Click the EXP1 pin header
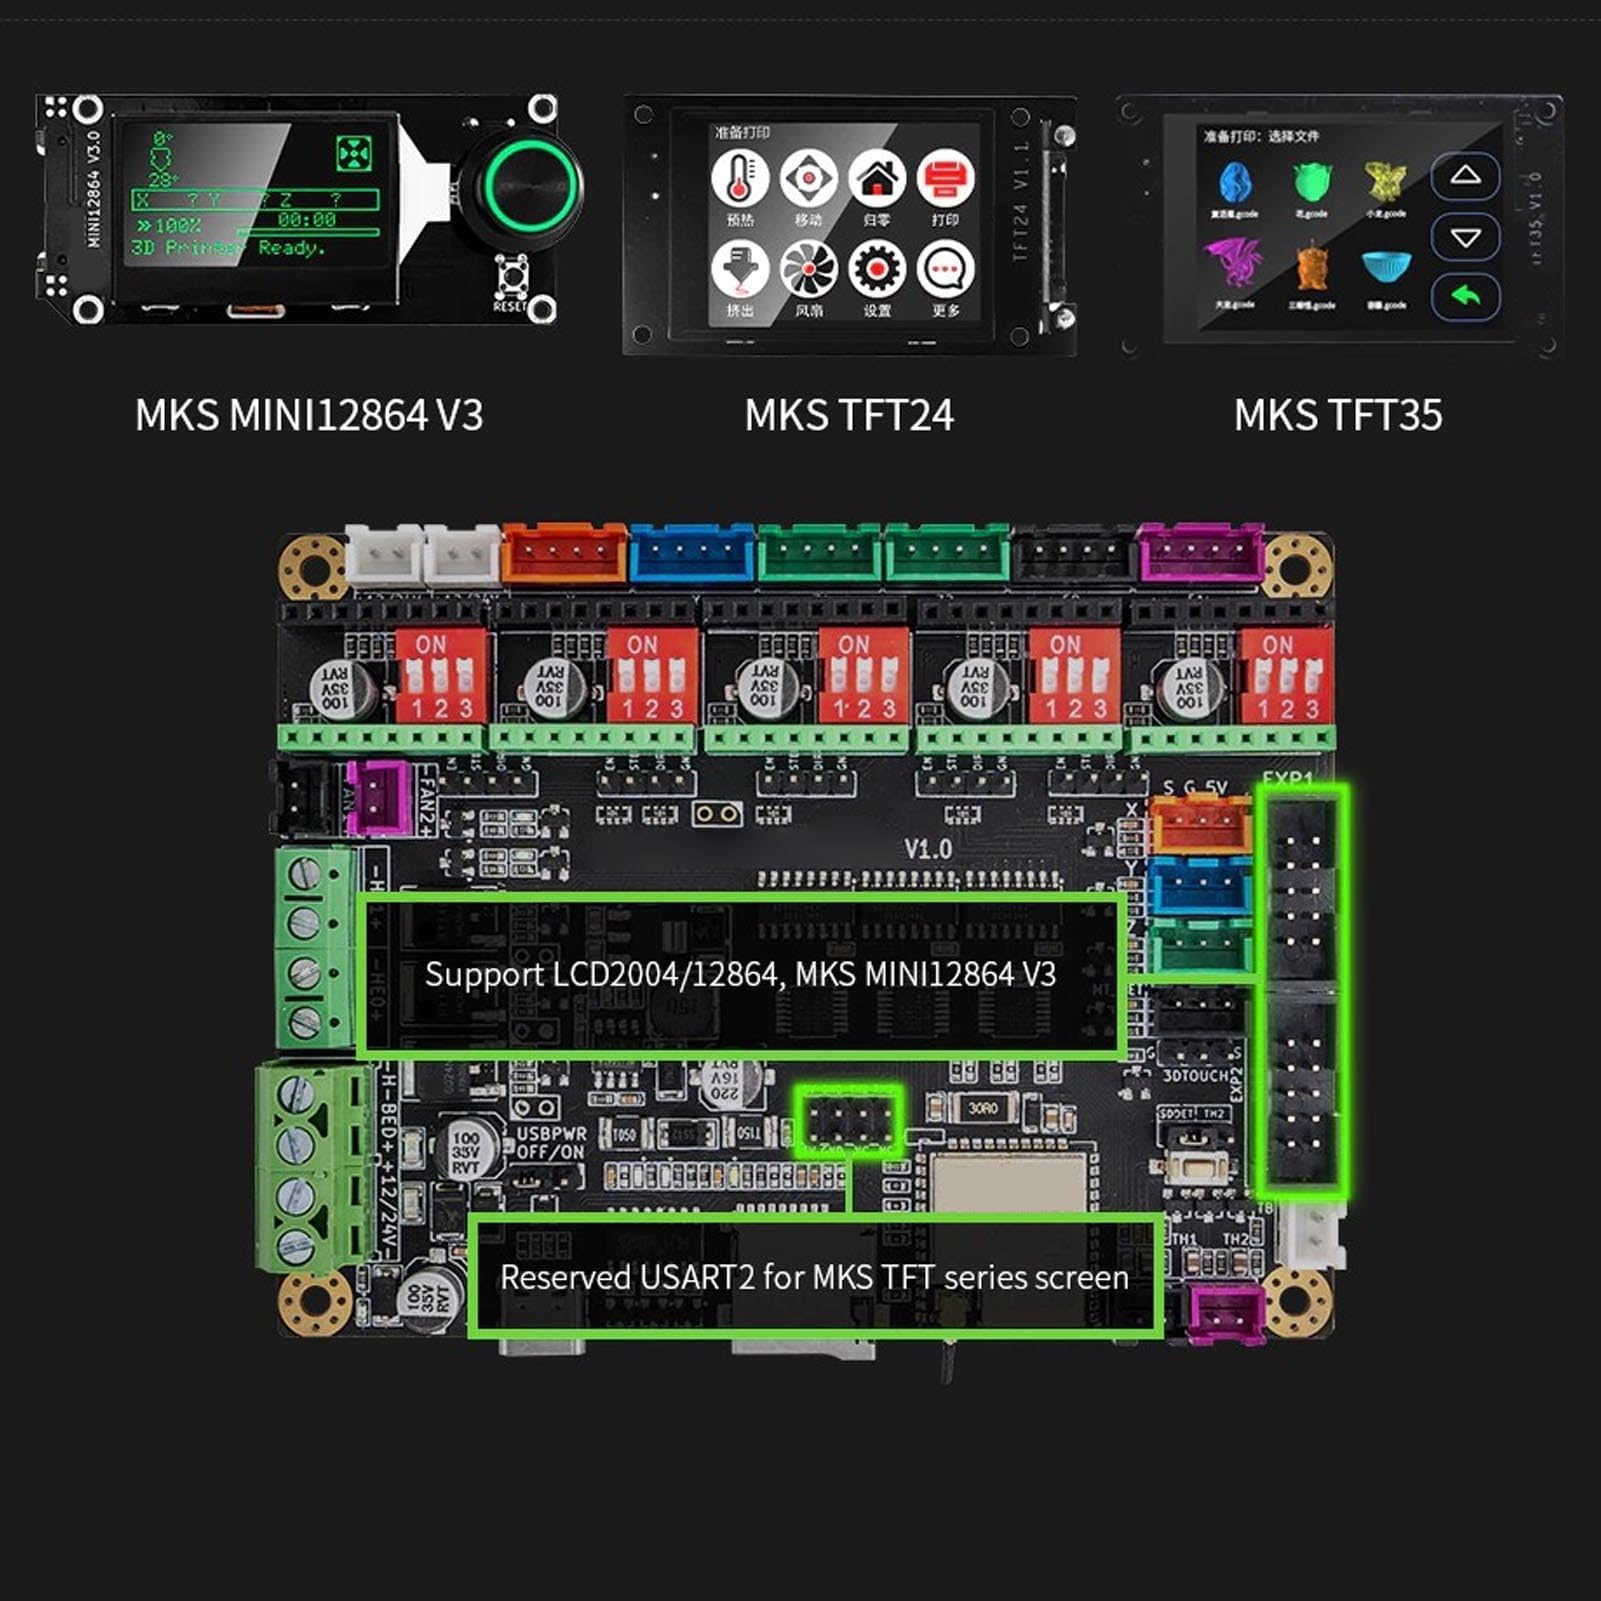 coord(1302,888)
